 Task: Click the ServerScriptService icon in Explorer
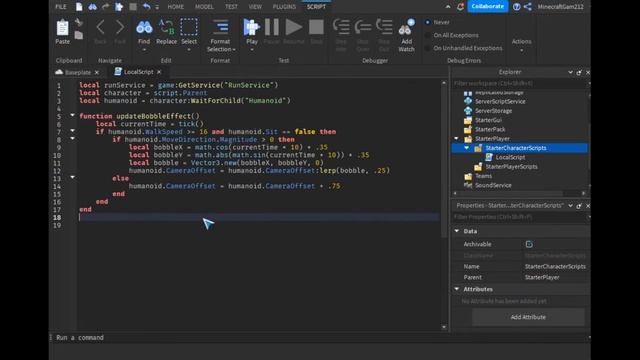click(468, 101)
